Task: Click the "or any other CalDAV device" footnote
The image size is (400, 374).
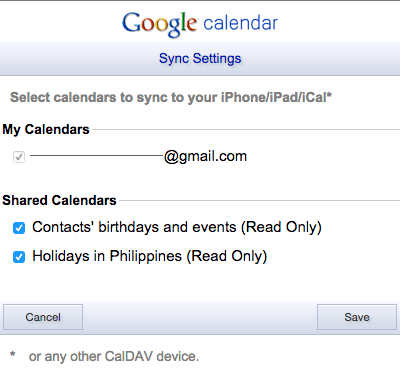Action: coord(114,356)
